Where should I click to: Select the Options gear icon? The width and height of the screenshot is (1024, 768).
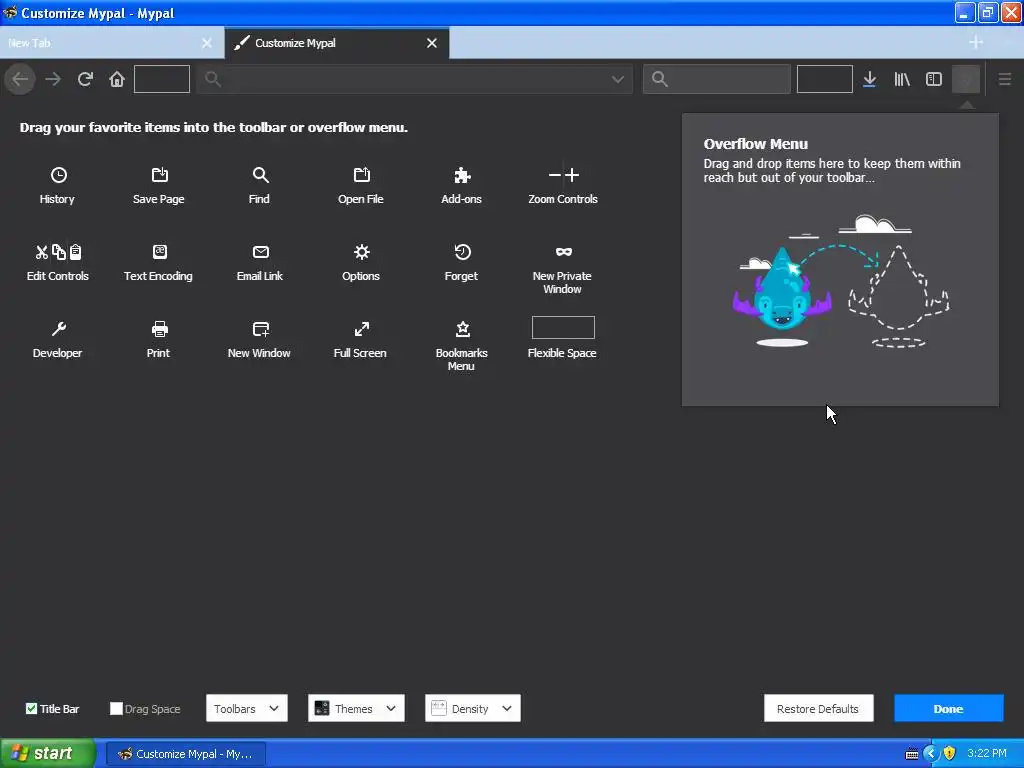[x=361, y=252]
